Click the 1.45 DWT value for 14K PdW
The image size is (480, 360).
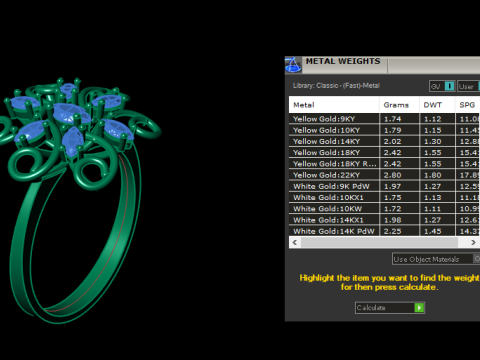click(433, 231)
